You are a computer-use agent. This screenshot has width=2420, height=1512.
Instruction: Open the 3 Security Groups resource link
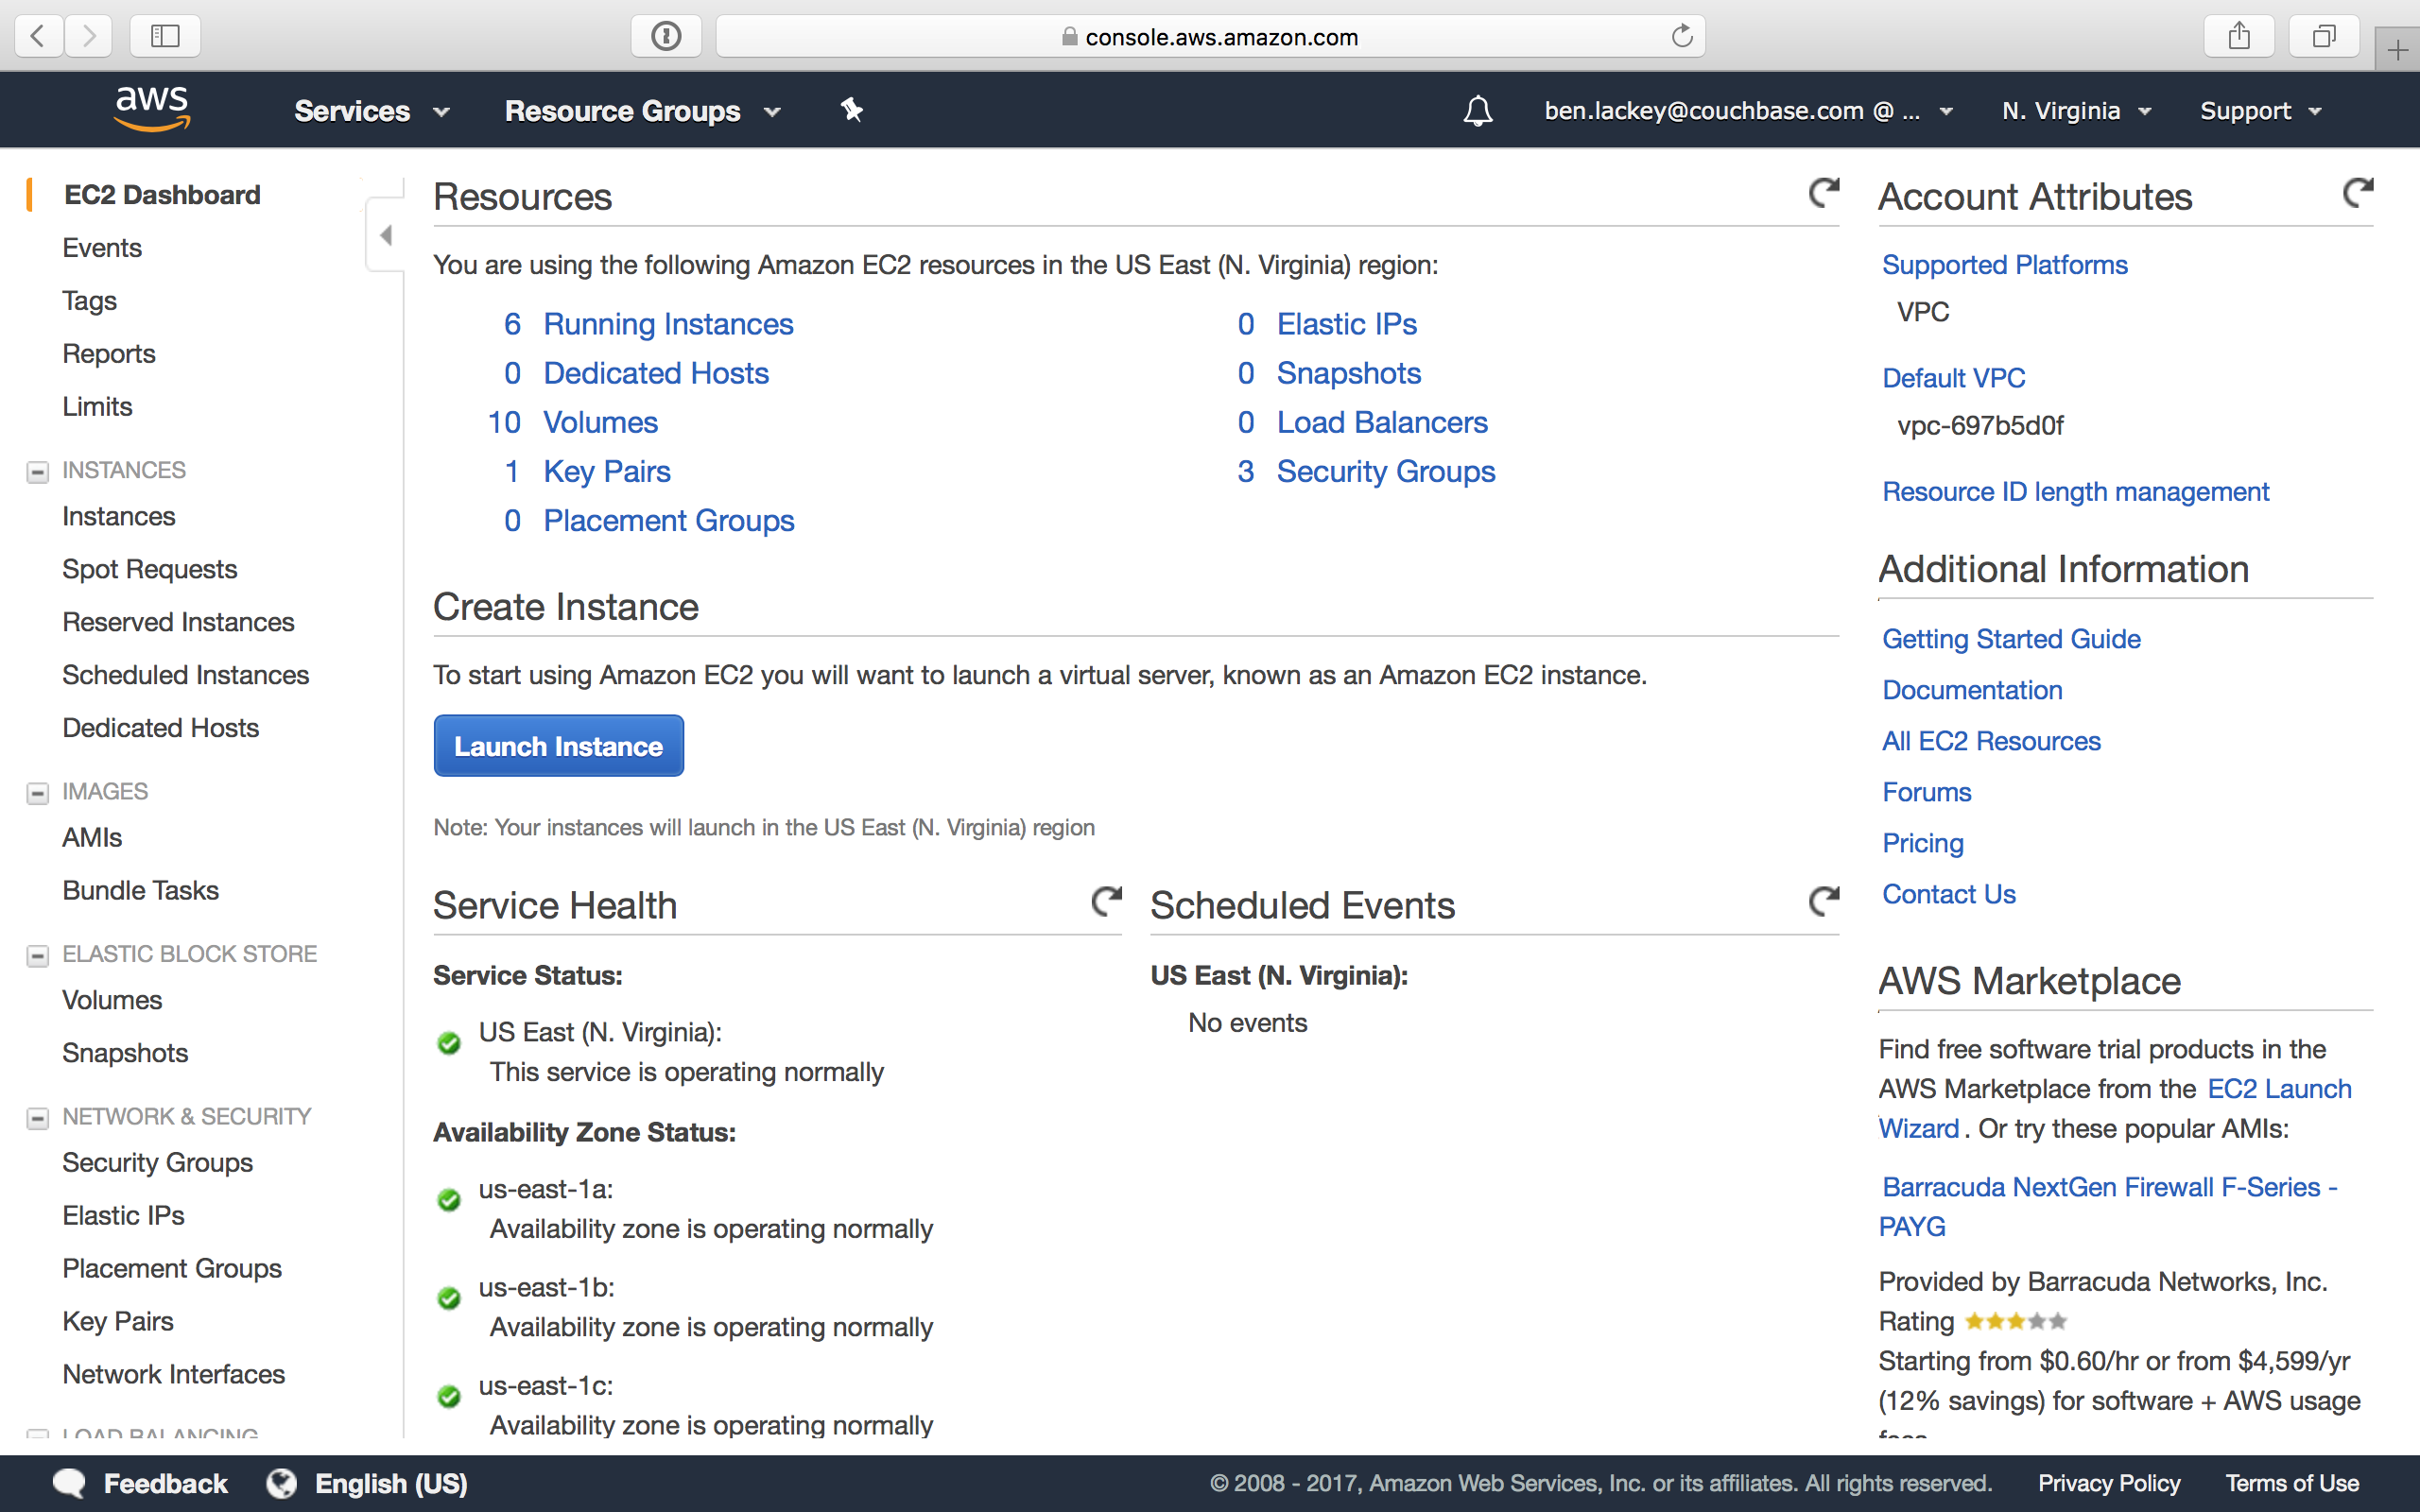pyautogui.click(x=1386, y=471)
